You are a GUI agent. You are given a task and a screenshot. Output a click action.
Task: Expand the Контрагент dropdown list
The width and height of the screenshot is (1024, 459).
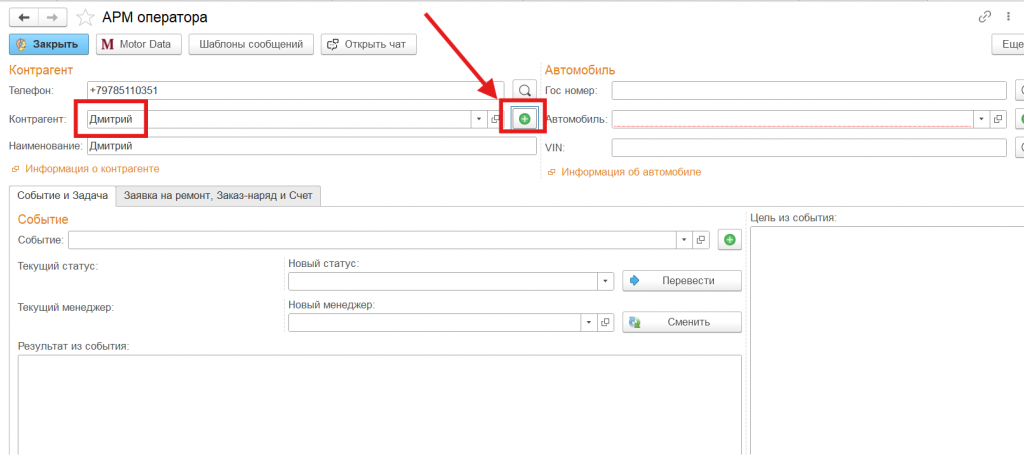(477, 120)
